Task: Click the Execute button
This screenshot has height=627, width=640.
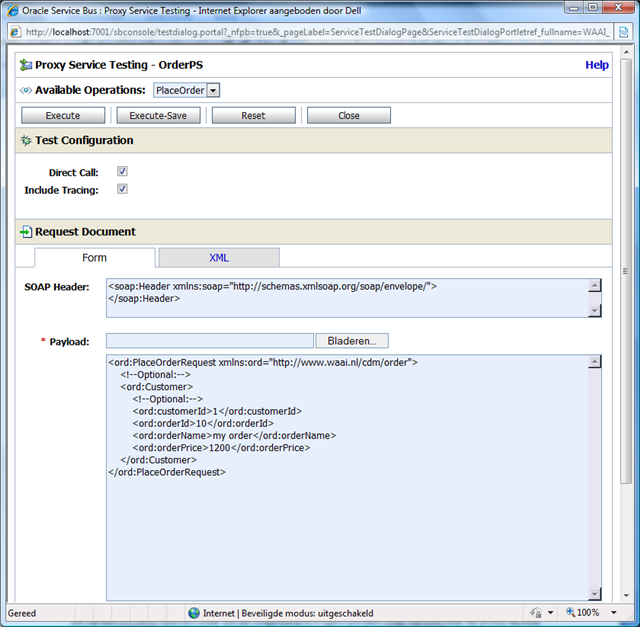Action: point(63,116)
